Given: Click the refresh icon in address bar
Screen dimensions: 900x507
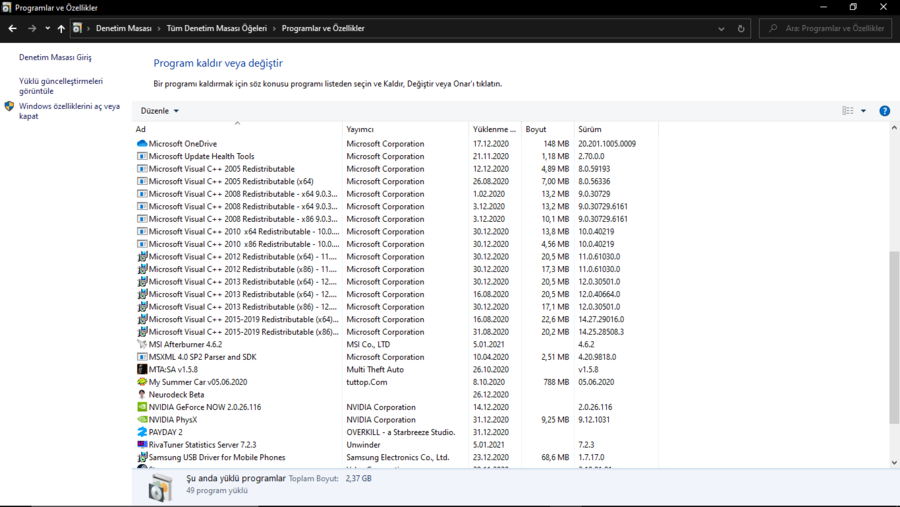Looking at the screenshot, I should [x=741, y=29].
